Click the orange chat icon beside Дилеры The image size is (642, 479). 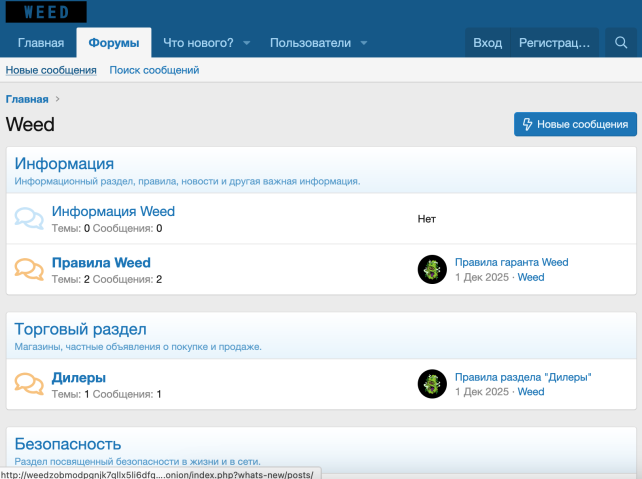tap(30, 385)
